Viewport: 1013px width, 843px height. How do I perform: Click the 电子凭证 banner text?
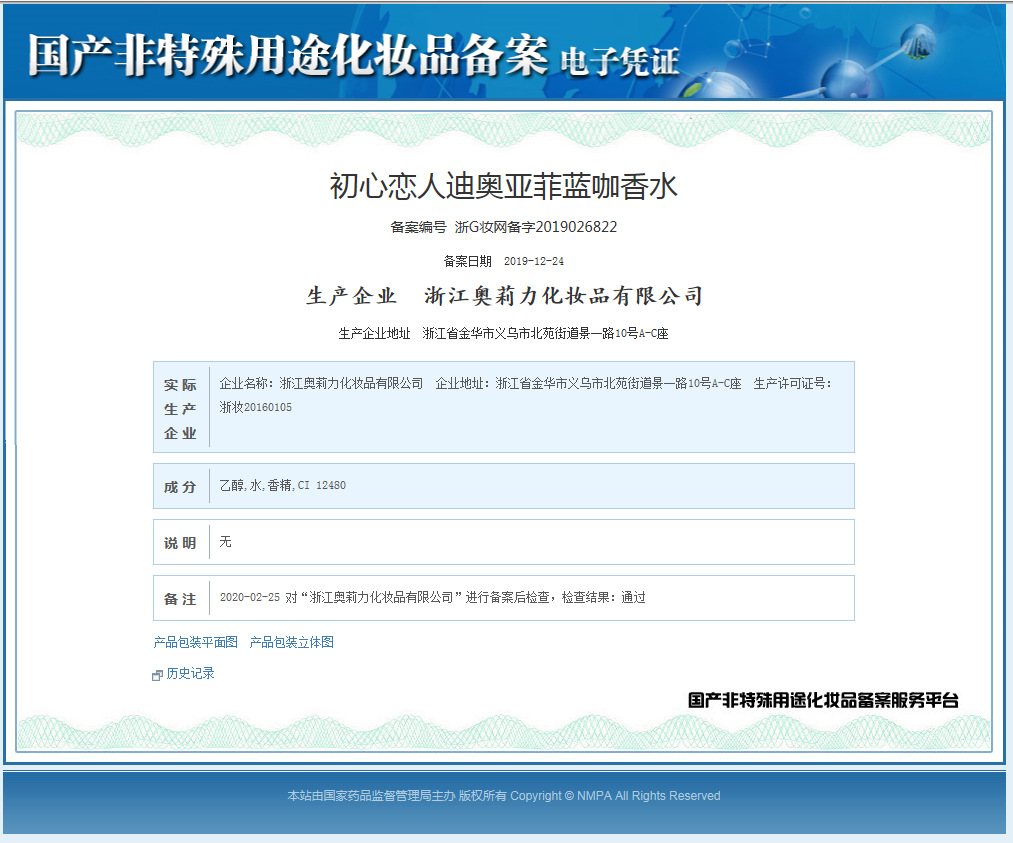coord(620,63)
